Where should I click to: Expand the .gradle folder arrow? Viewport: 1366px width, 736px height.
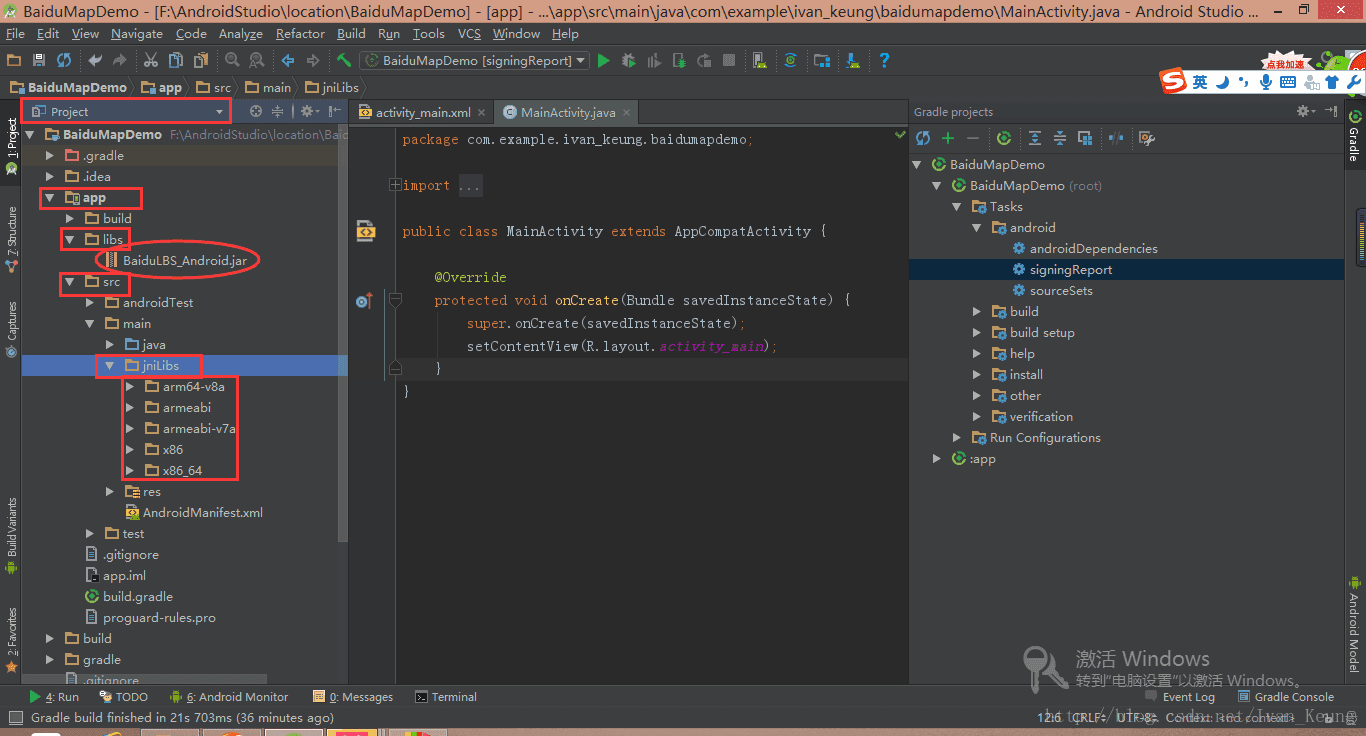point(50,156)
